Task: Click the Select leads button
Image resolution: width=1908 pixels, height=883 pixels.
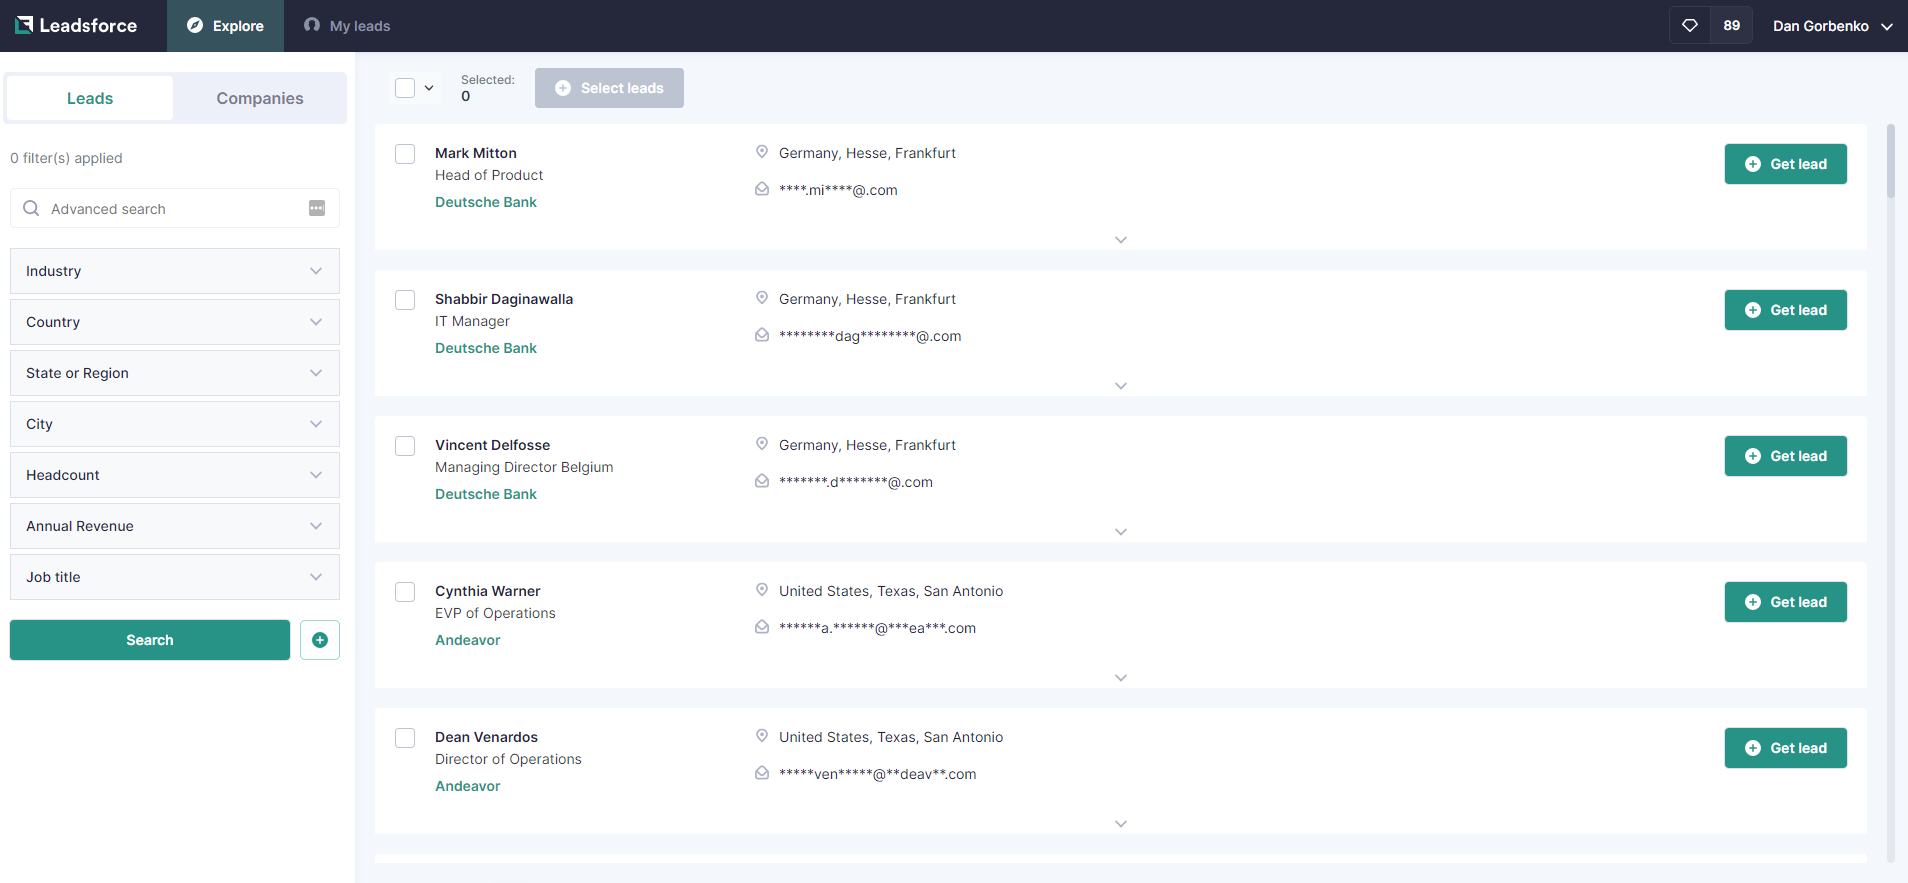Action: pos(609,88)
